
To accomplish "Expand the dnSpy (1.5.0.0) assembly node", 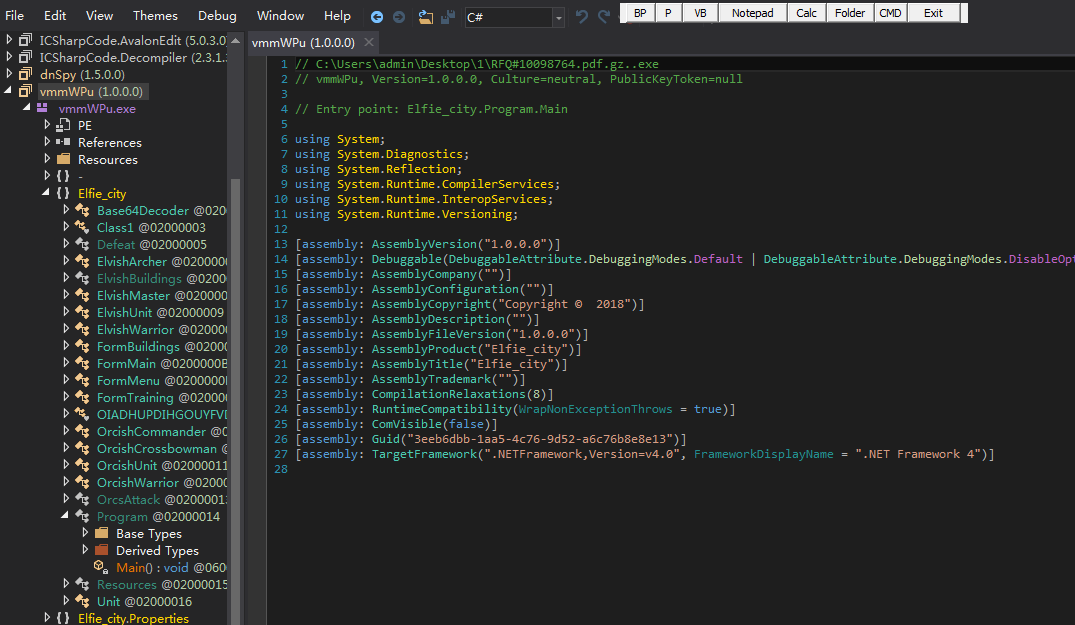I will pyautogui.click(x=10, y=74).
